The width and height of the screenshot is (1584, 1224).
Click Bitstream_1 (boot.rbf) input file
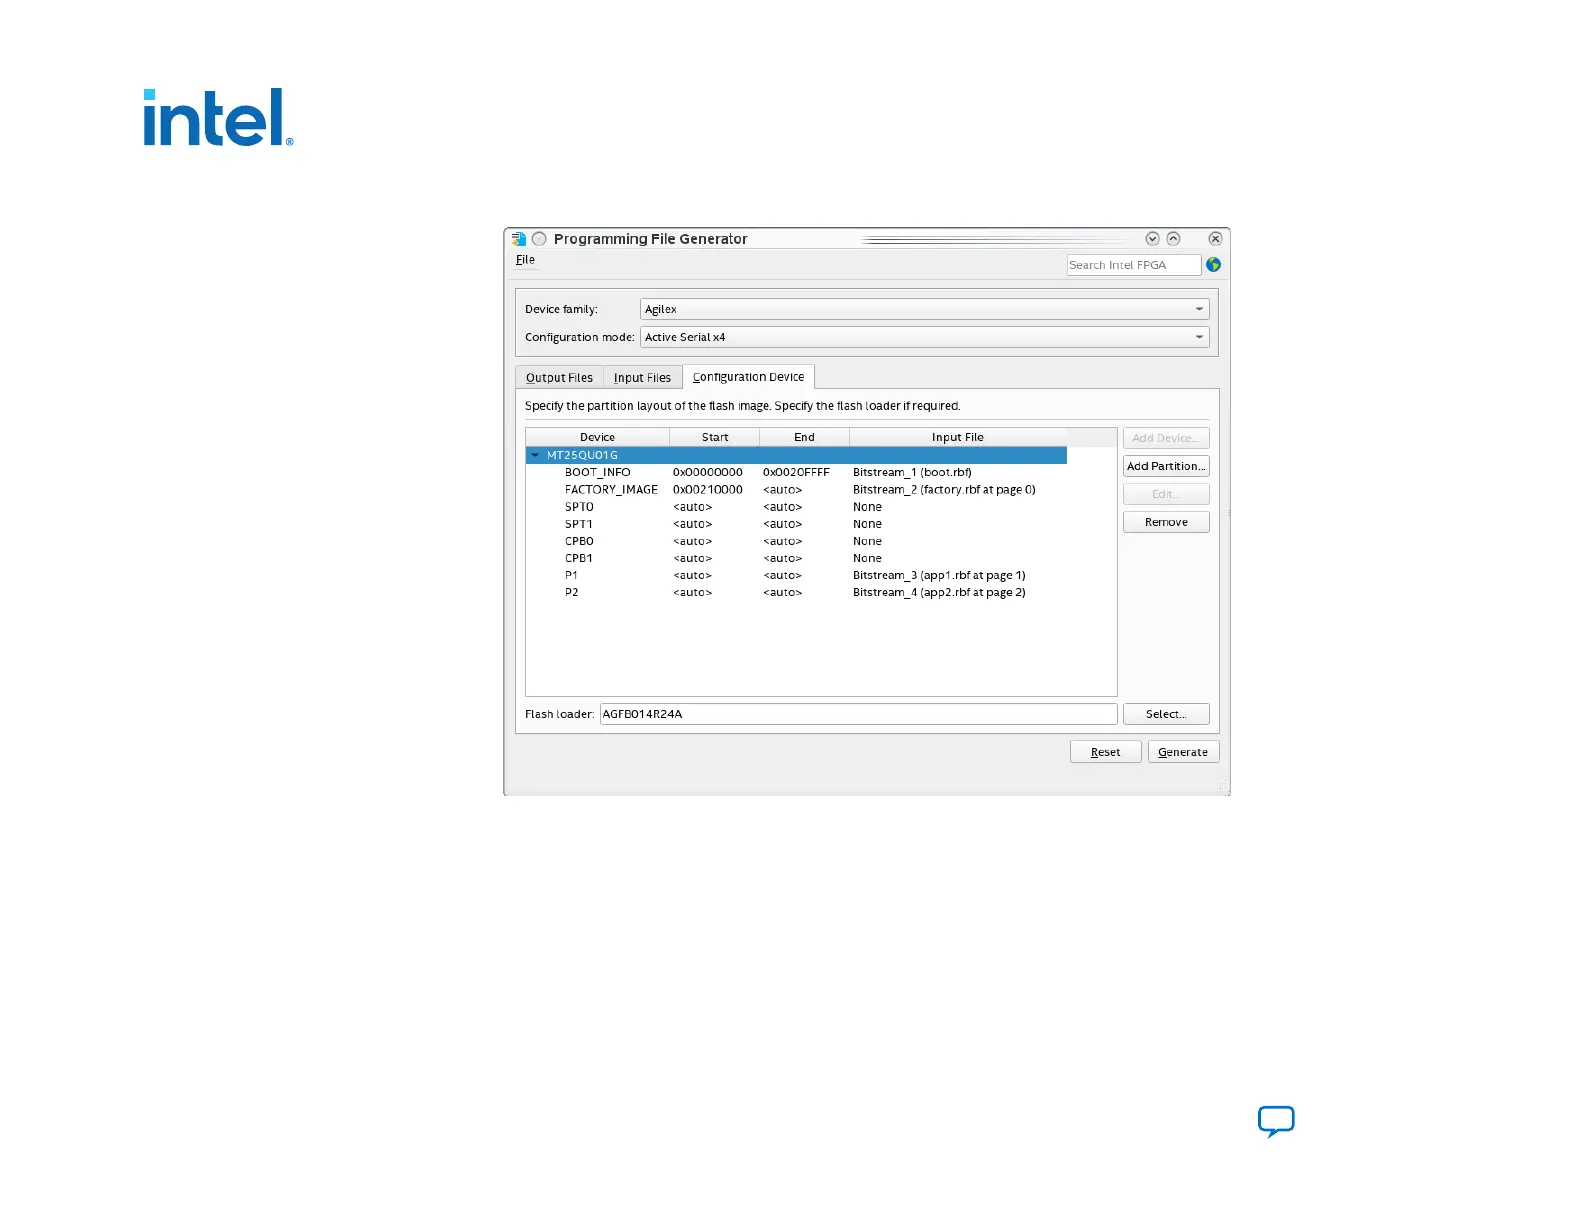pyautogui.click(x=912, y=472)
